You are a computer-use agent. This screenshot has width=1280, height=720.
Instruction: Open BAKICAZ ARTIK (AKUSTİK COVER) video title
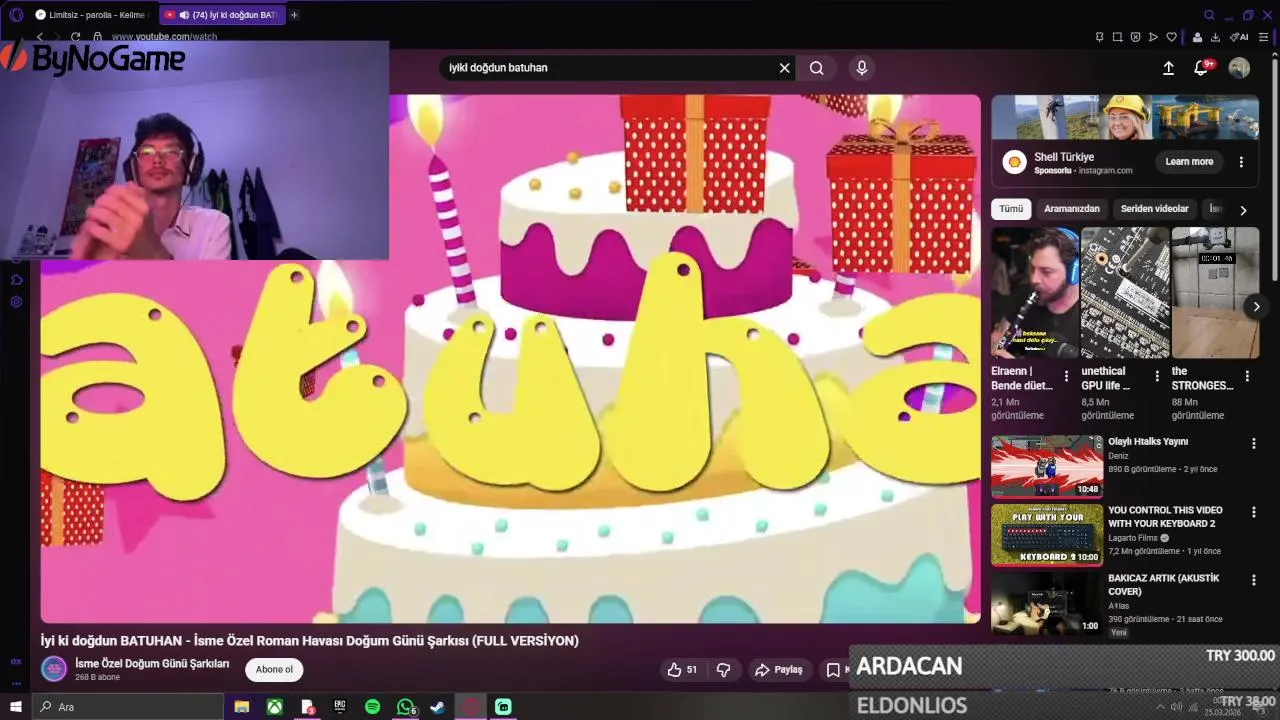tap(1163, 585)
